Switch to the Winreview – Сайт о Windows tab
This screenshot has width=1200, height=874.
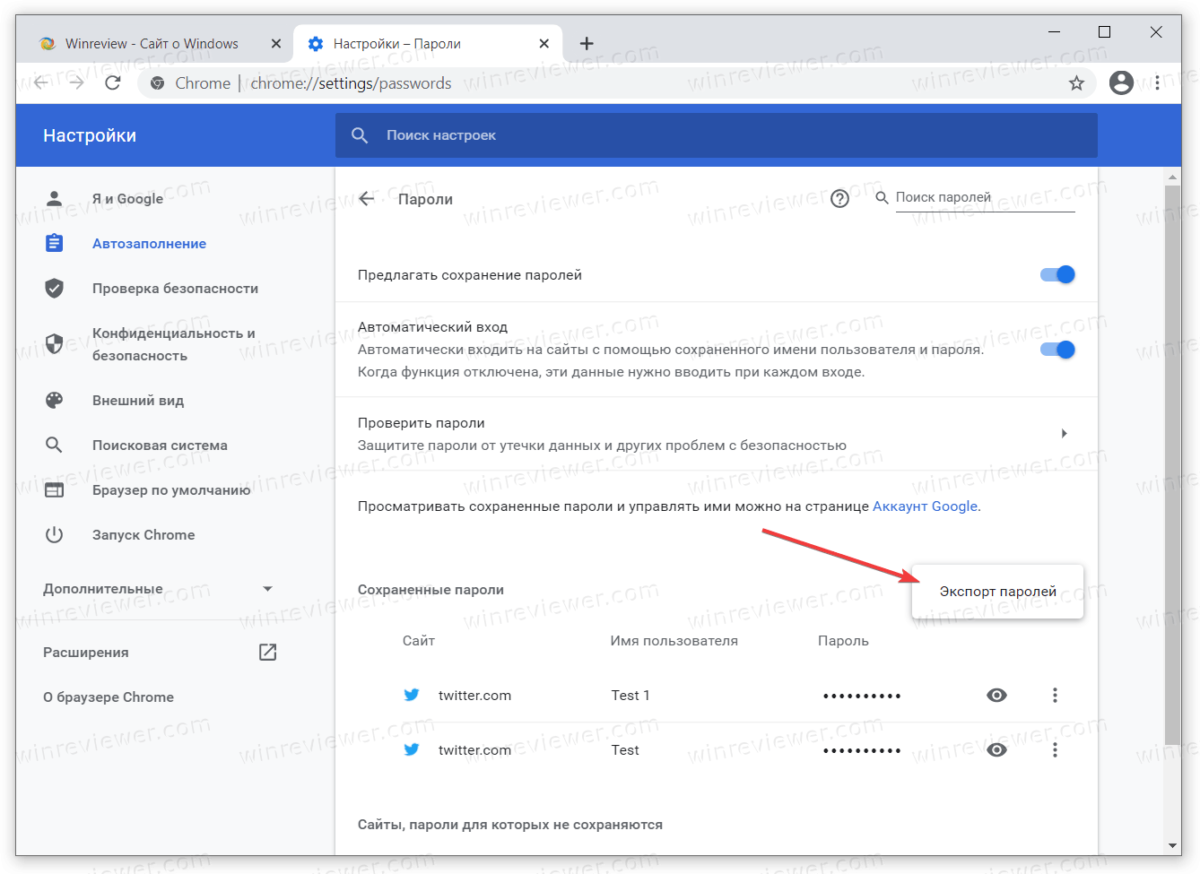click(150, 44)
